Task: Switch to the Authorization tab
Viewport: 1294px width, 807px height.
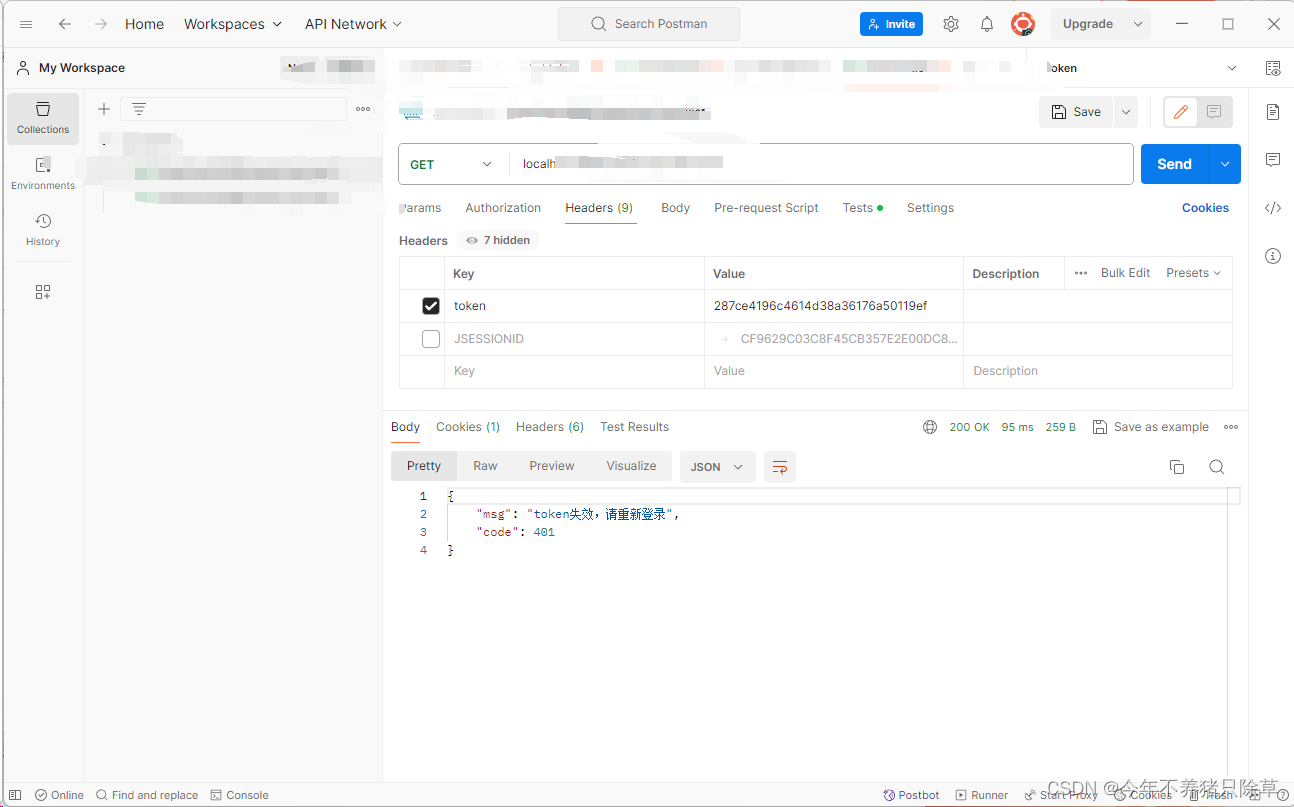Action: 503,208
